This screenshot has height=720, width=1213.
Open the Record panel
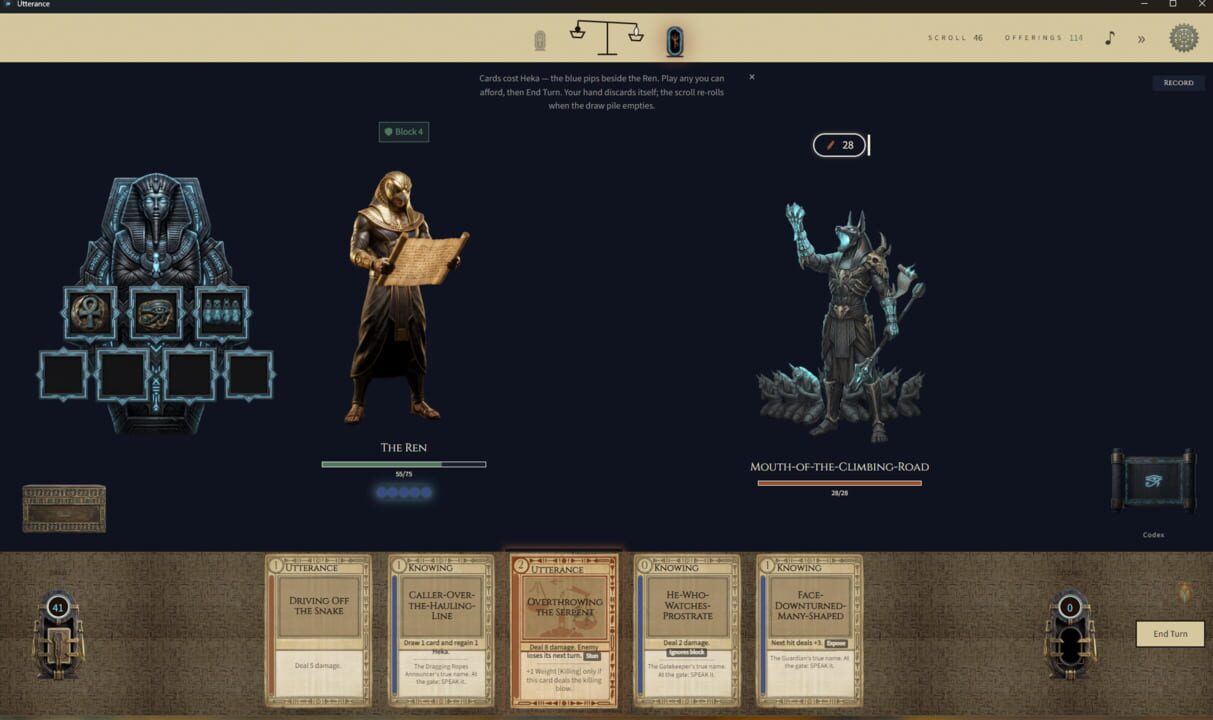click(x=1178, y=83)
